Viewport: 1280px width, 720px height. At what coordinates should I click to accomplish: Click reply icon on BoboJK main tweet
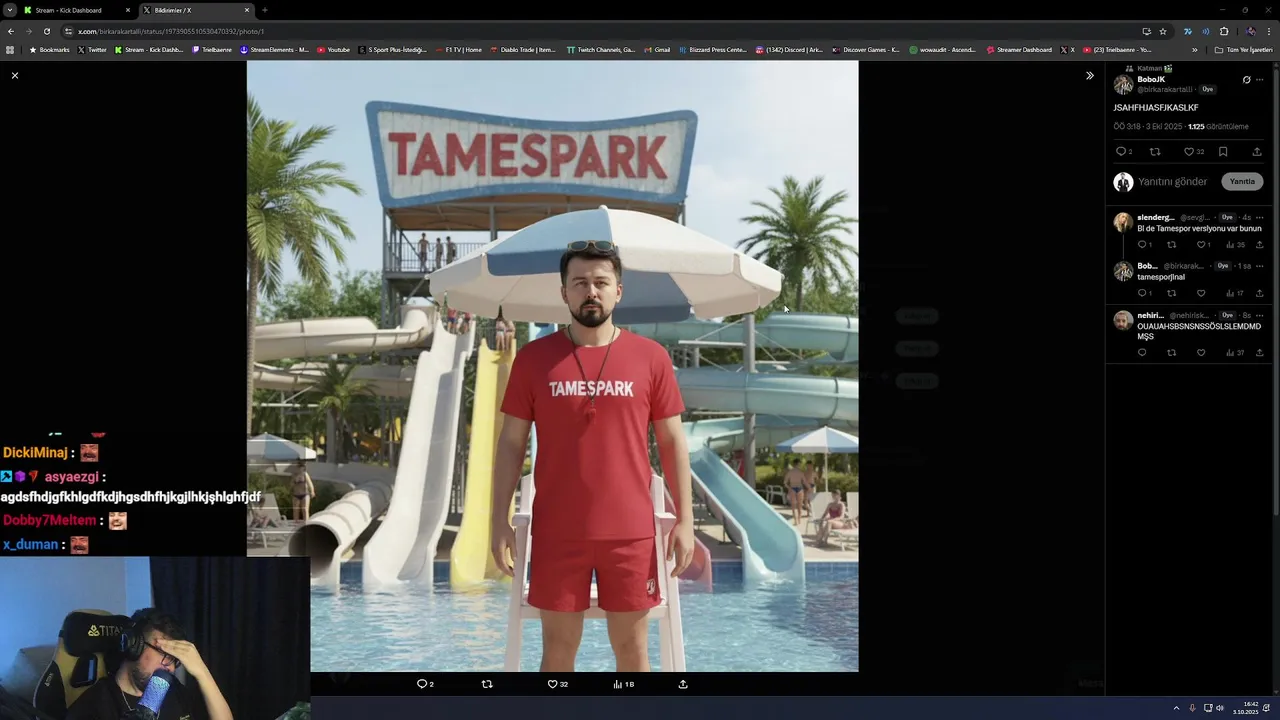[1121, 152]
